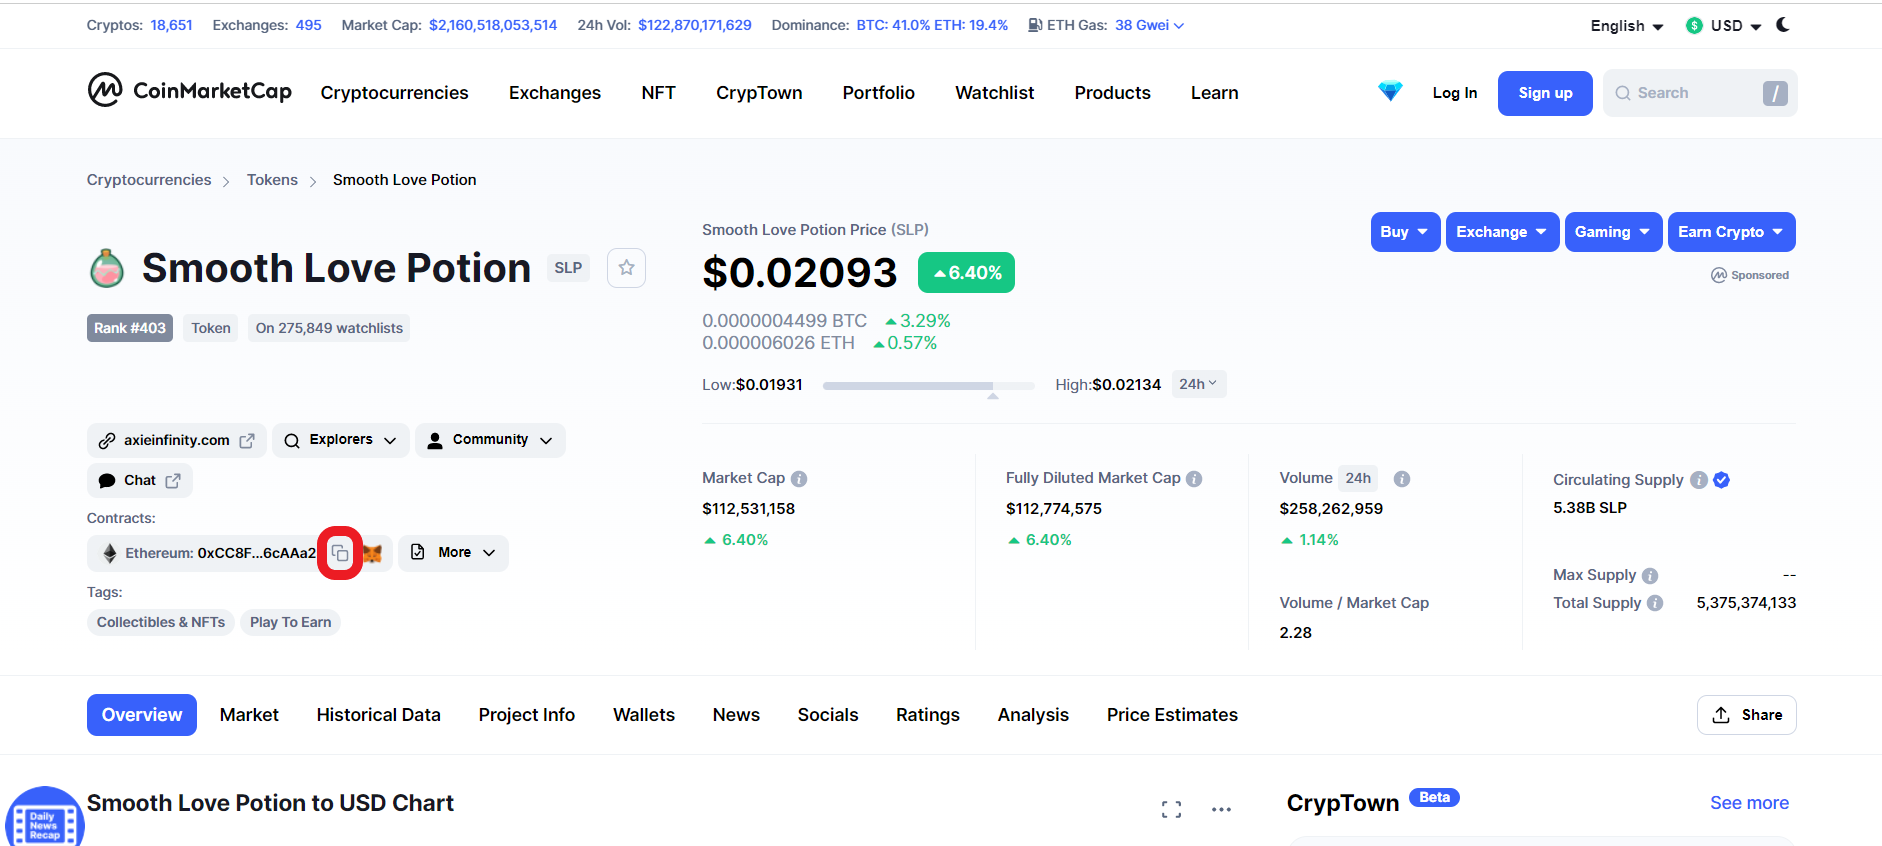Expand the Explorers dropdown
This screenshot has height=846, width=1882.
pyautogui.click(x=341, y=440)
